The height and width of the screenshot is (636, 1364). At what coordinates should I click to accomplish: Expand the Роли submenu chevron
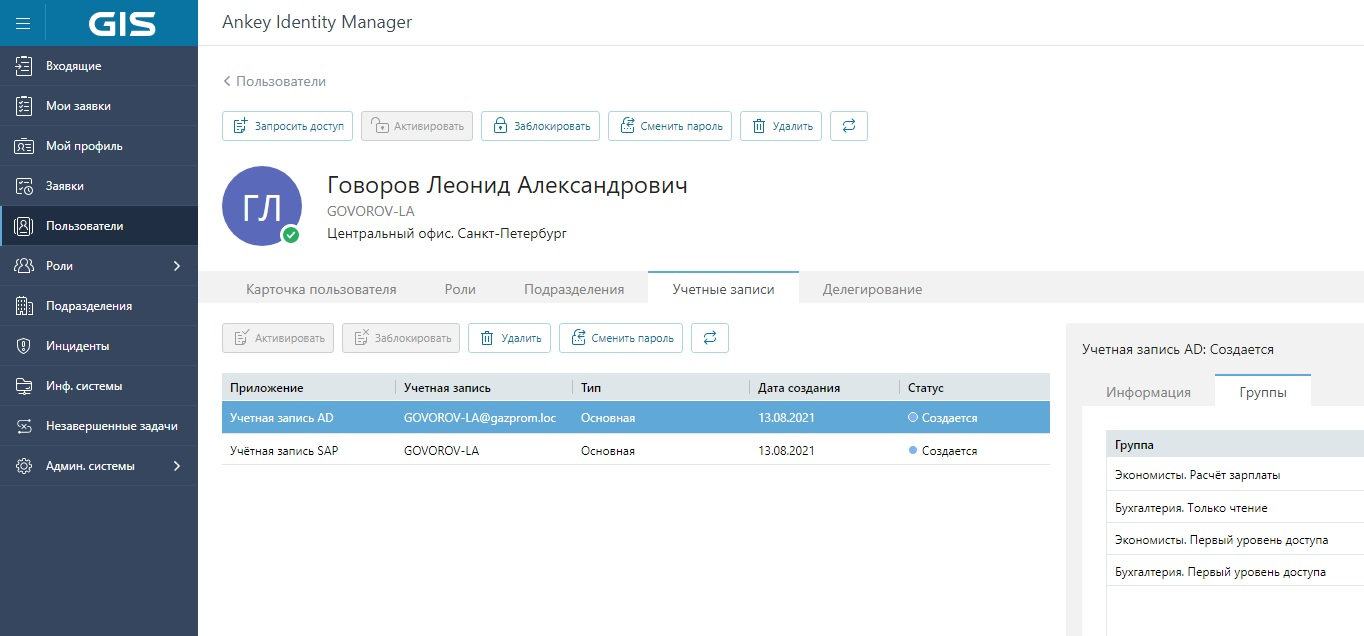point(177,266)
